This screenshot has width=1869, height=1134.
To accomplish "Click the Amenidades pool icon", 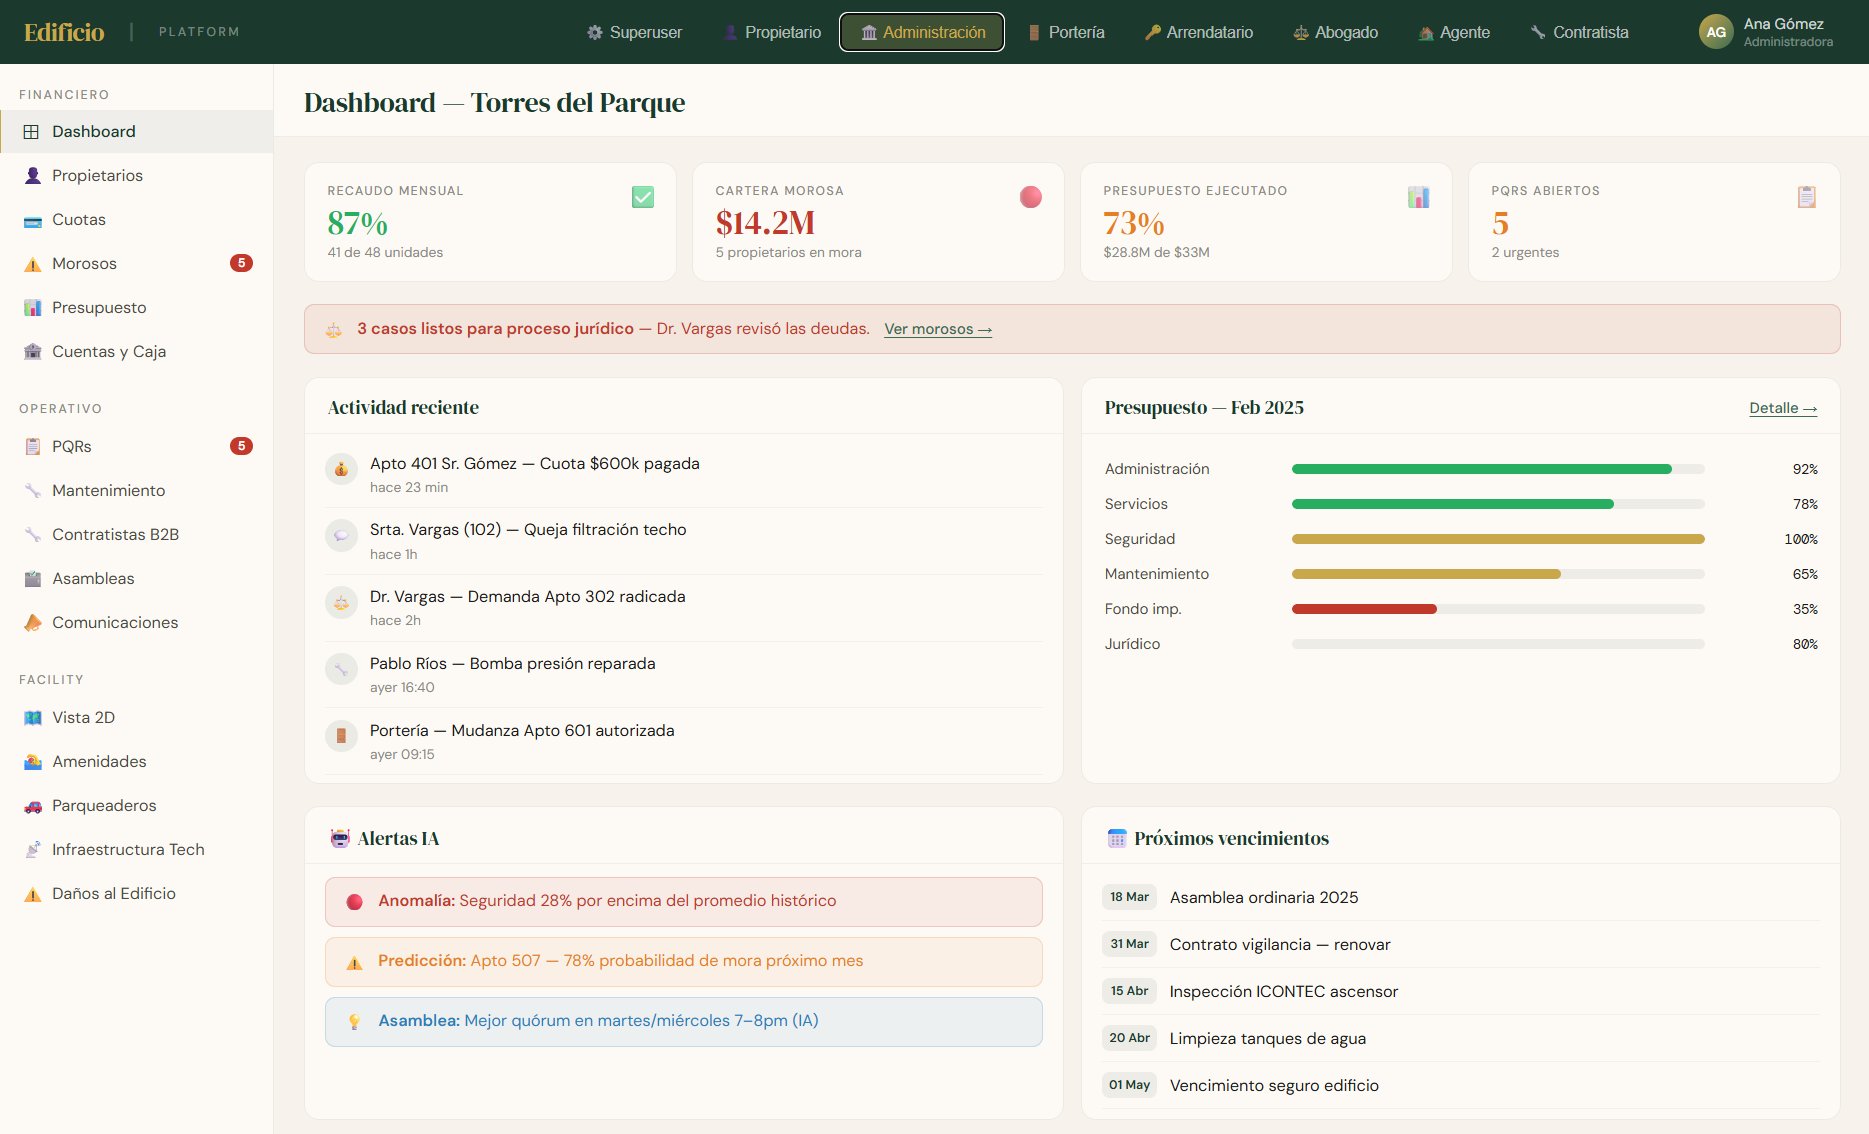I will point(32,762).
